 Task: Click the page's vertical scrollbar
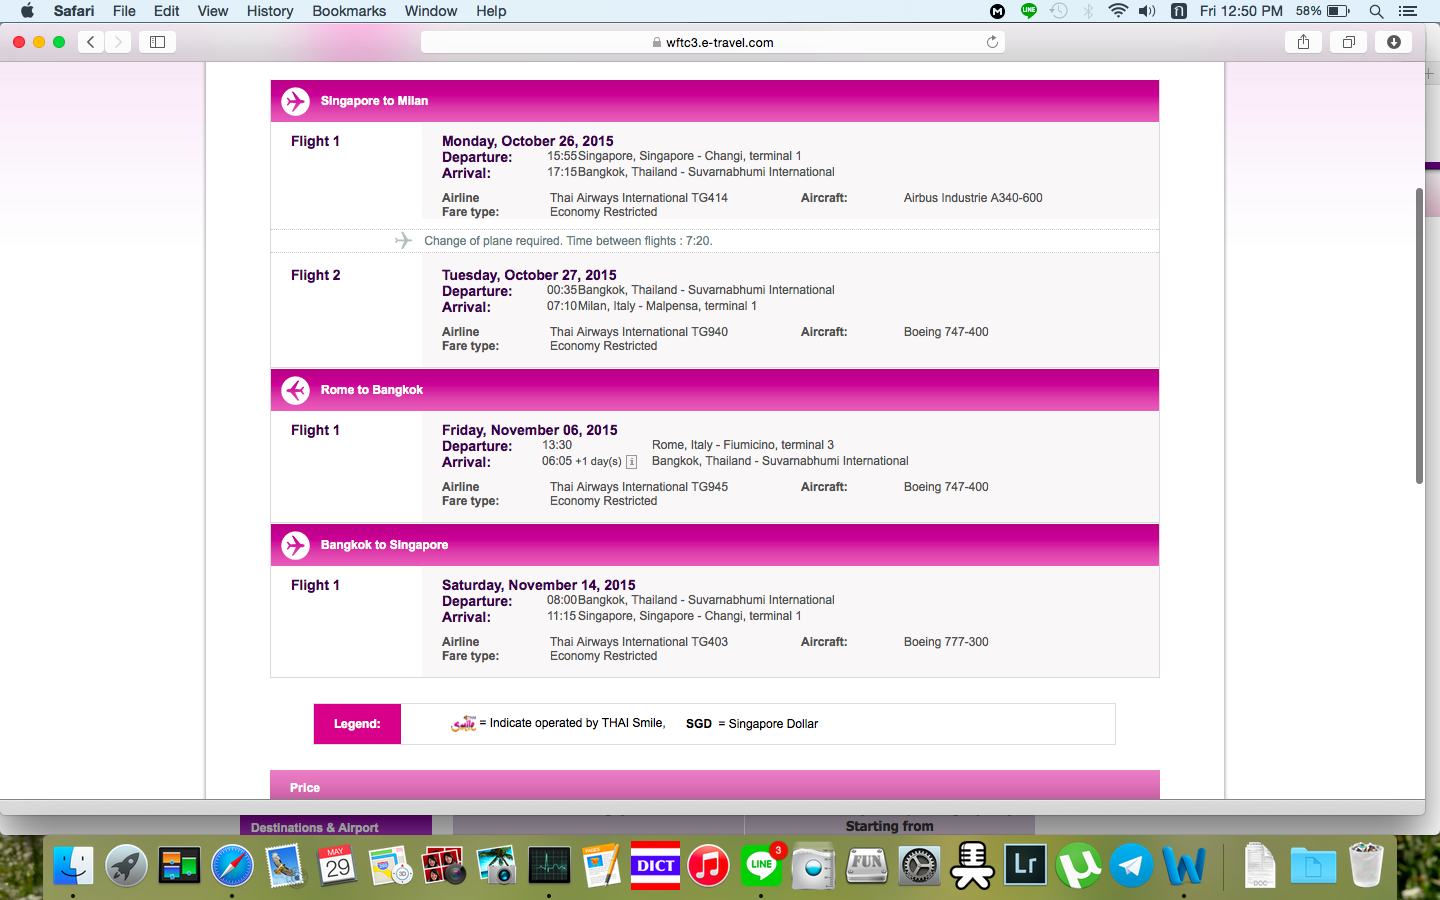(x=1419, y=336)
